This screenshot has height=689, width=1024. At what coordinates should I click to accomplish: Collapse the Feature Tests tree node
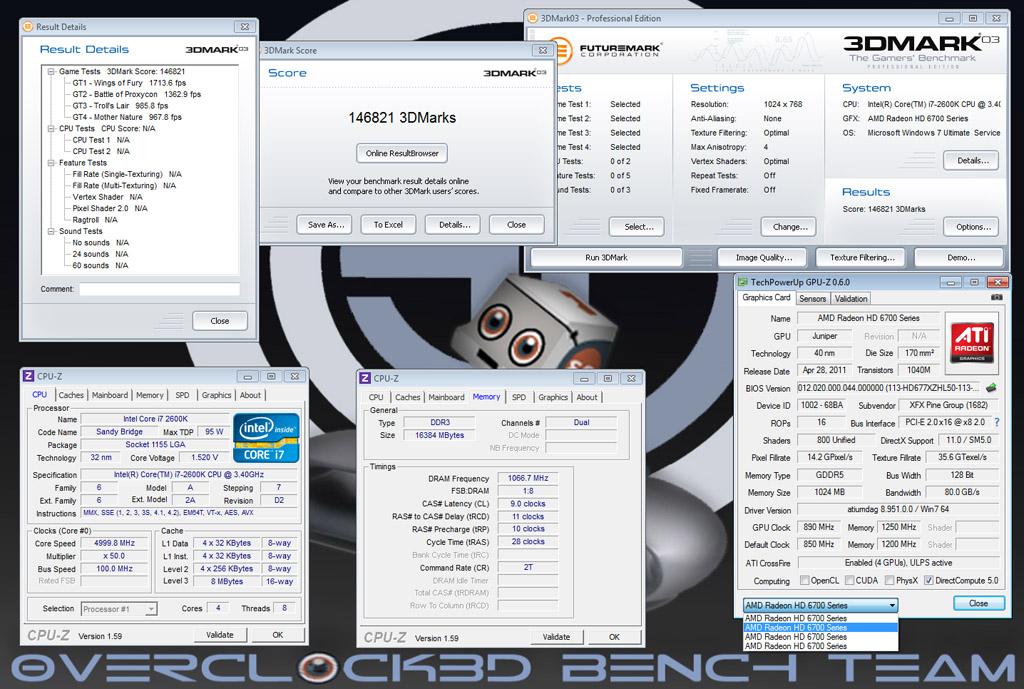click(51, 163)
